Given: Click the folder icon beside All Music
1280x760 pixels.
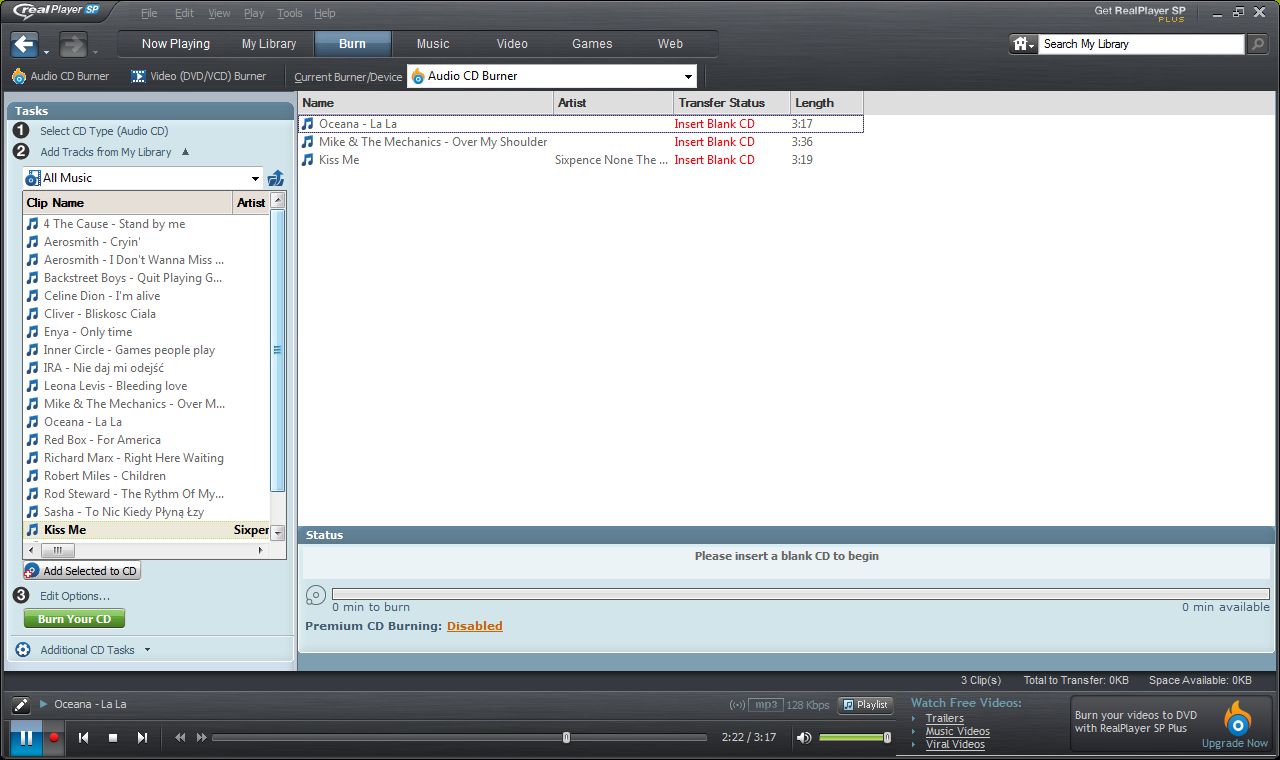Looking at the screenshot, I should click(276, 178).
